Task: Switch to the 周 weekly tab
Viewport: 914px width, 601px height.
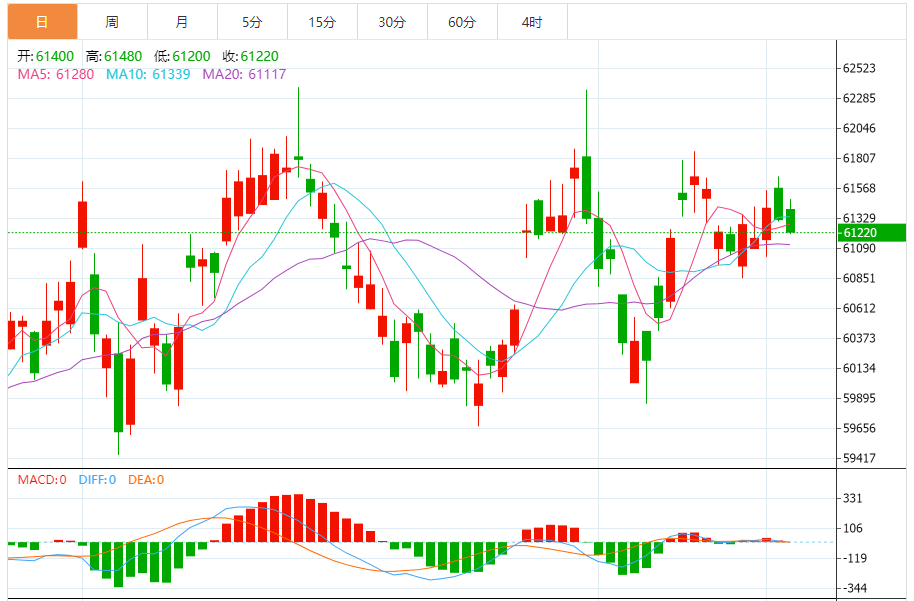Action: coord(113,22)
